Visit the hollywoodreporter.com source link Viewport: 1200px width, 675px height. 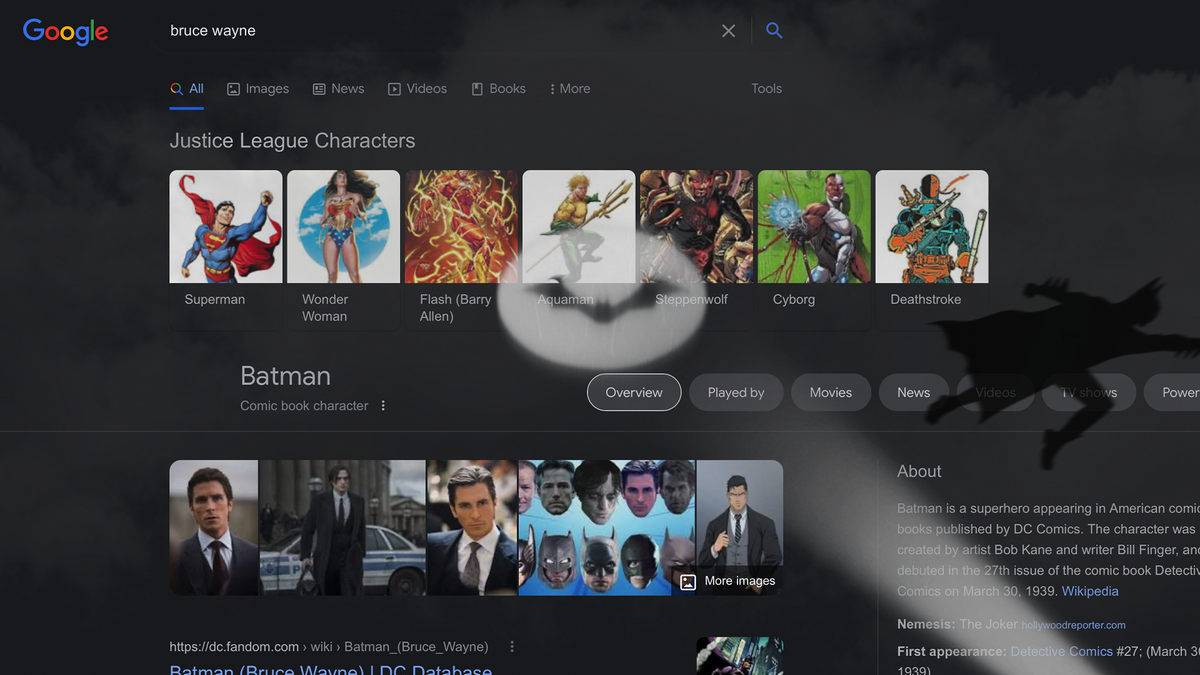(1073, 625)
